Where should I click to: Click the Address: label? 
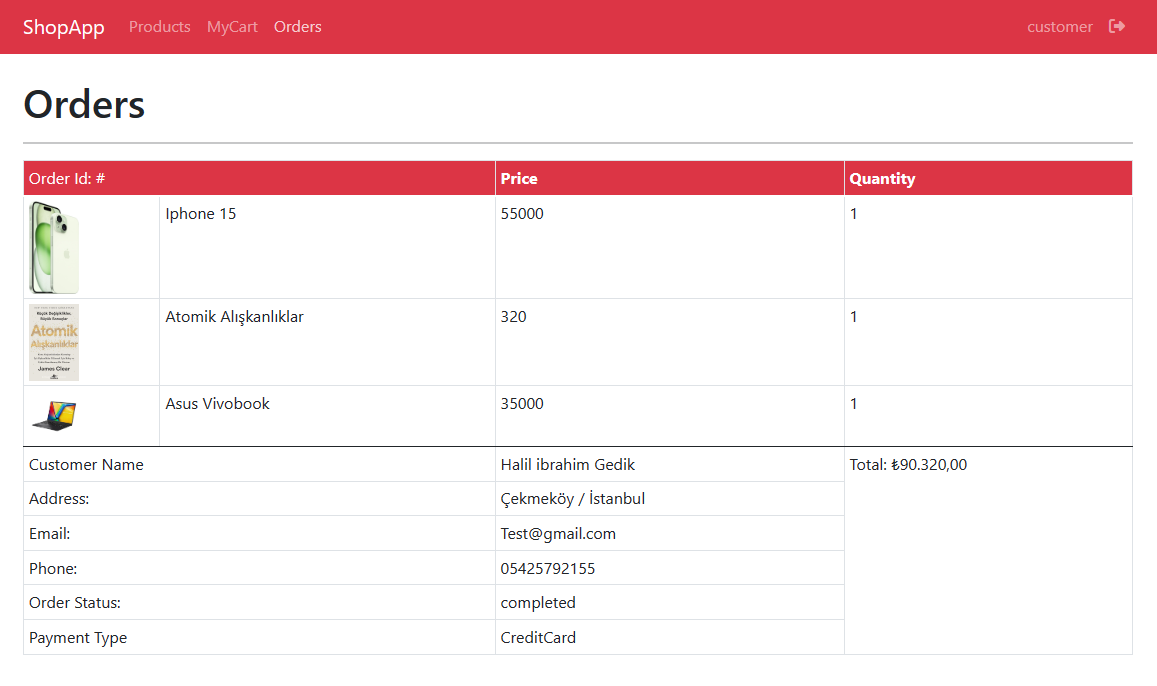59,499
